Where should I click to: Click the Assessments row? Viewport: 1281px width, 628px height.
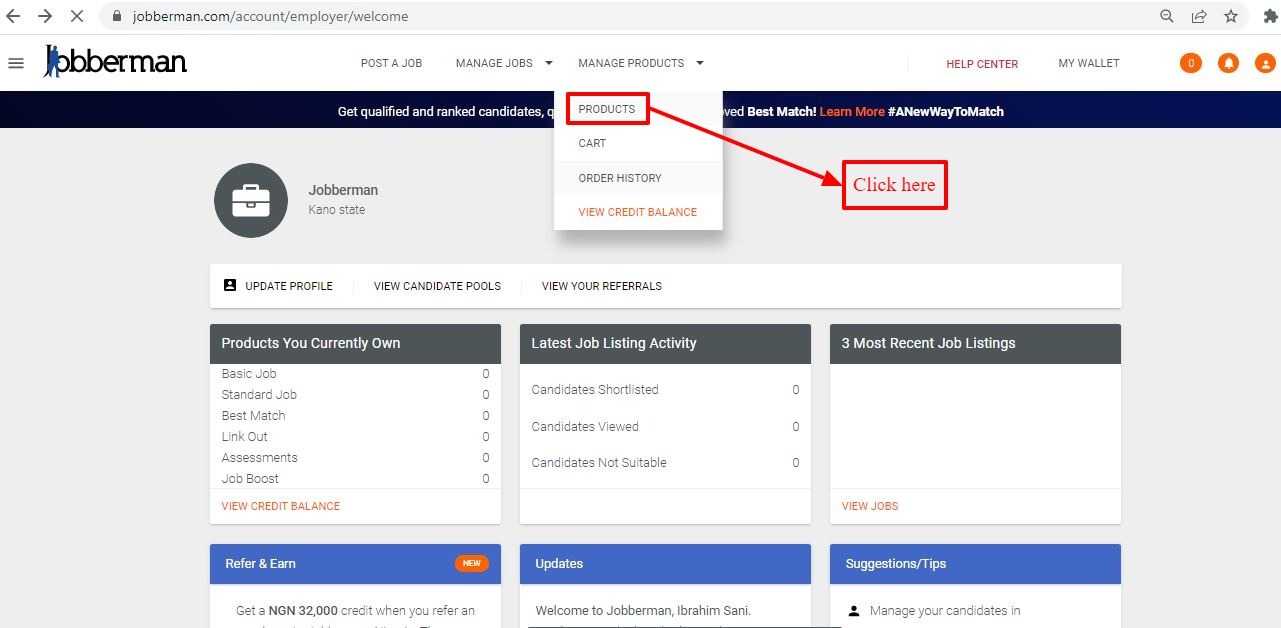click(355, 458)
